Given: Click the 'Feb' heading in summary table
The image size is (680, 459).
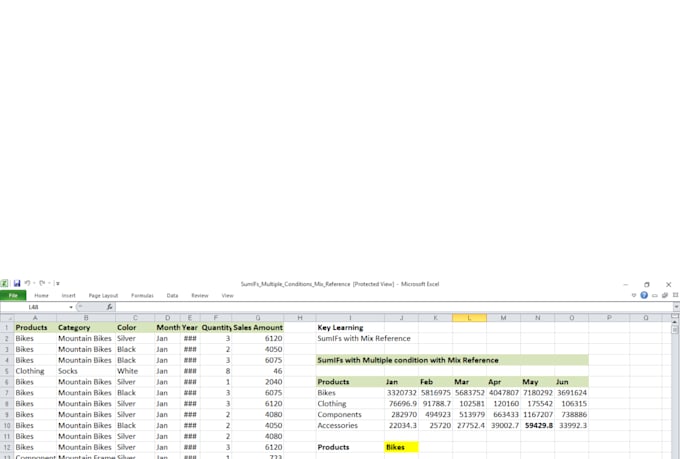Looking at the screenshot, I should point(435,382).
